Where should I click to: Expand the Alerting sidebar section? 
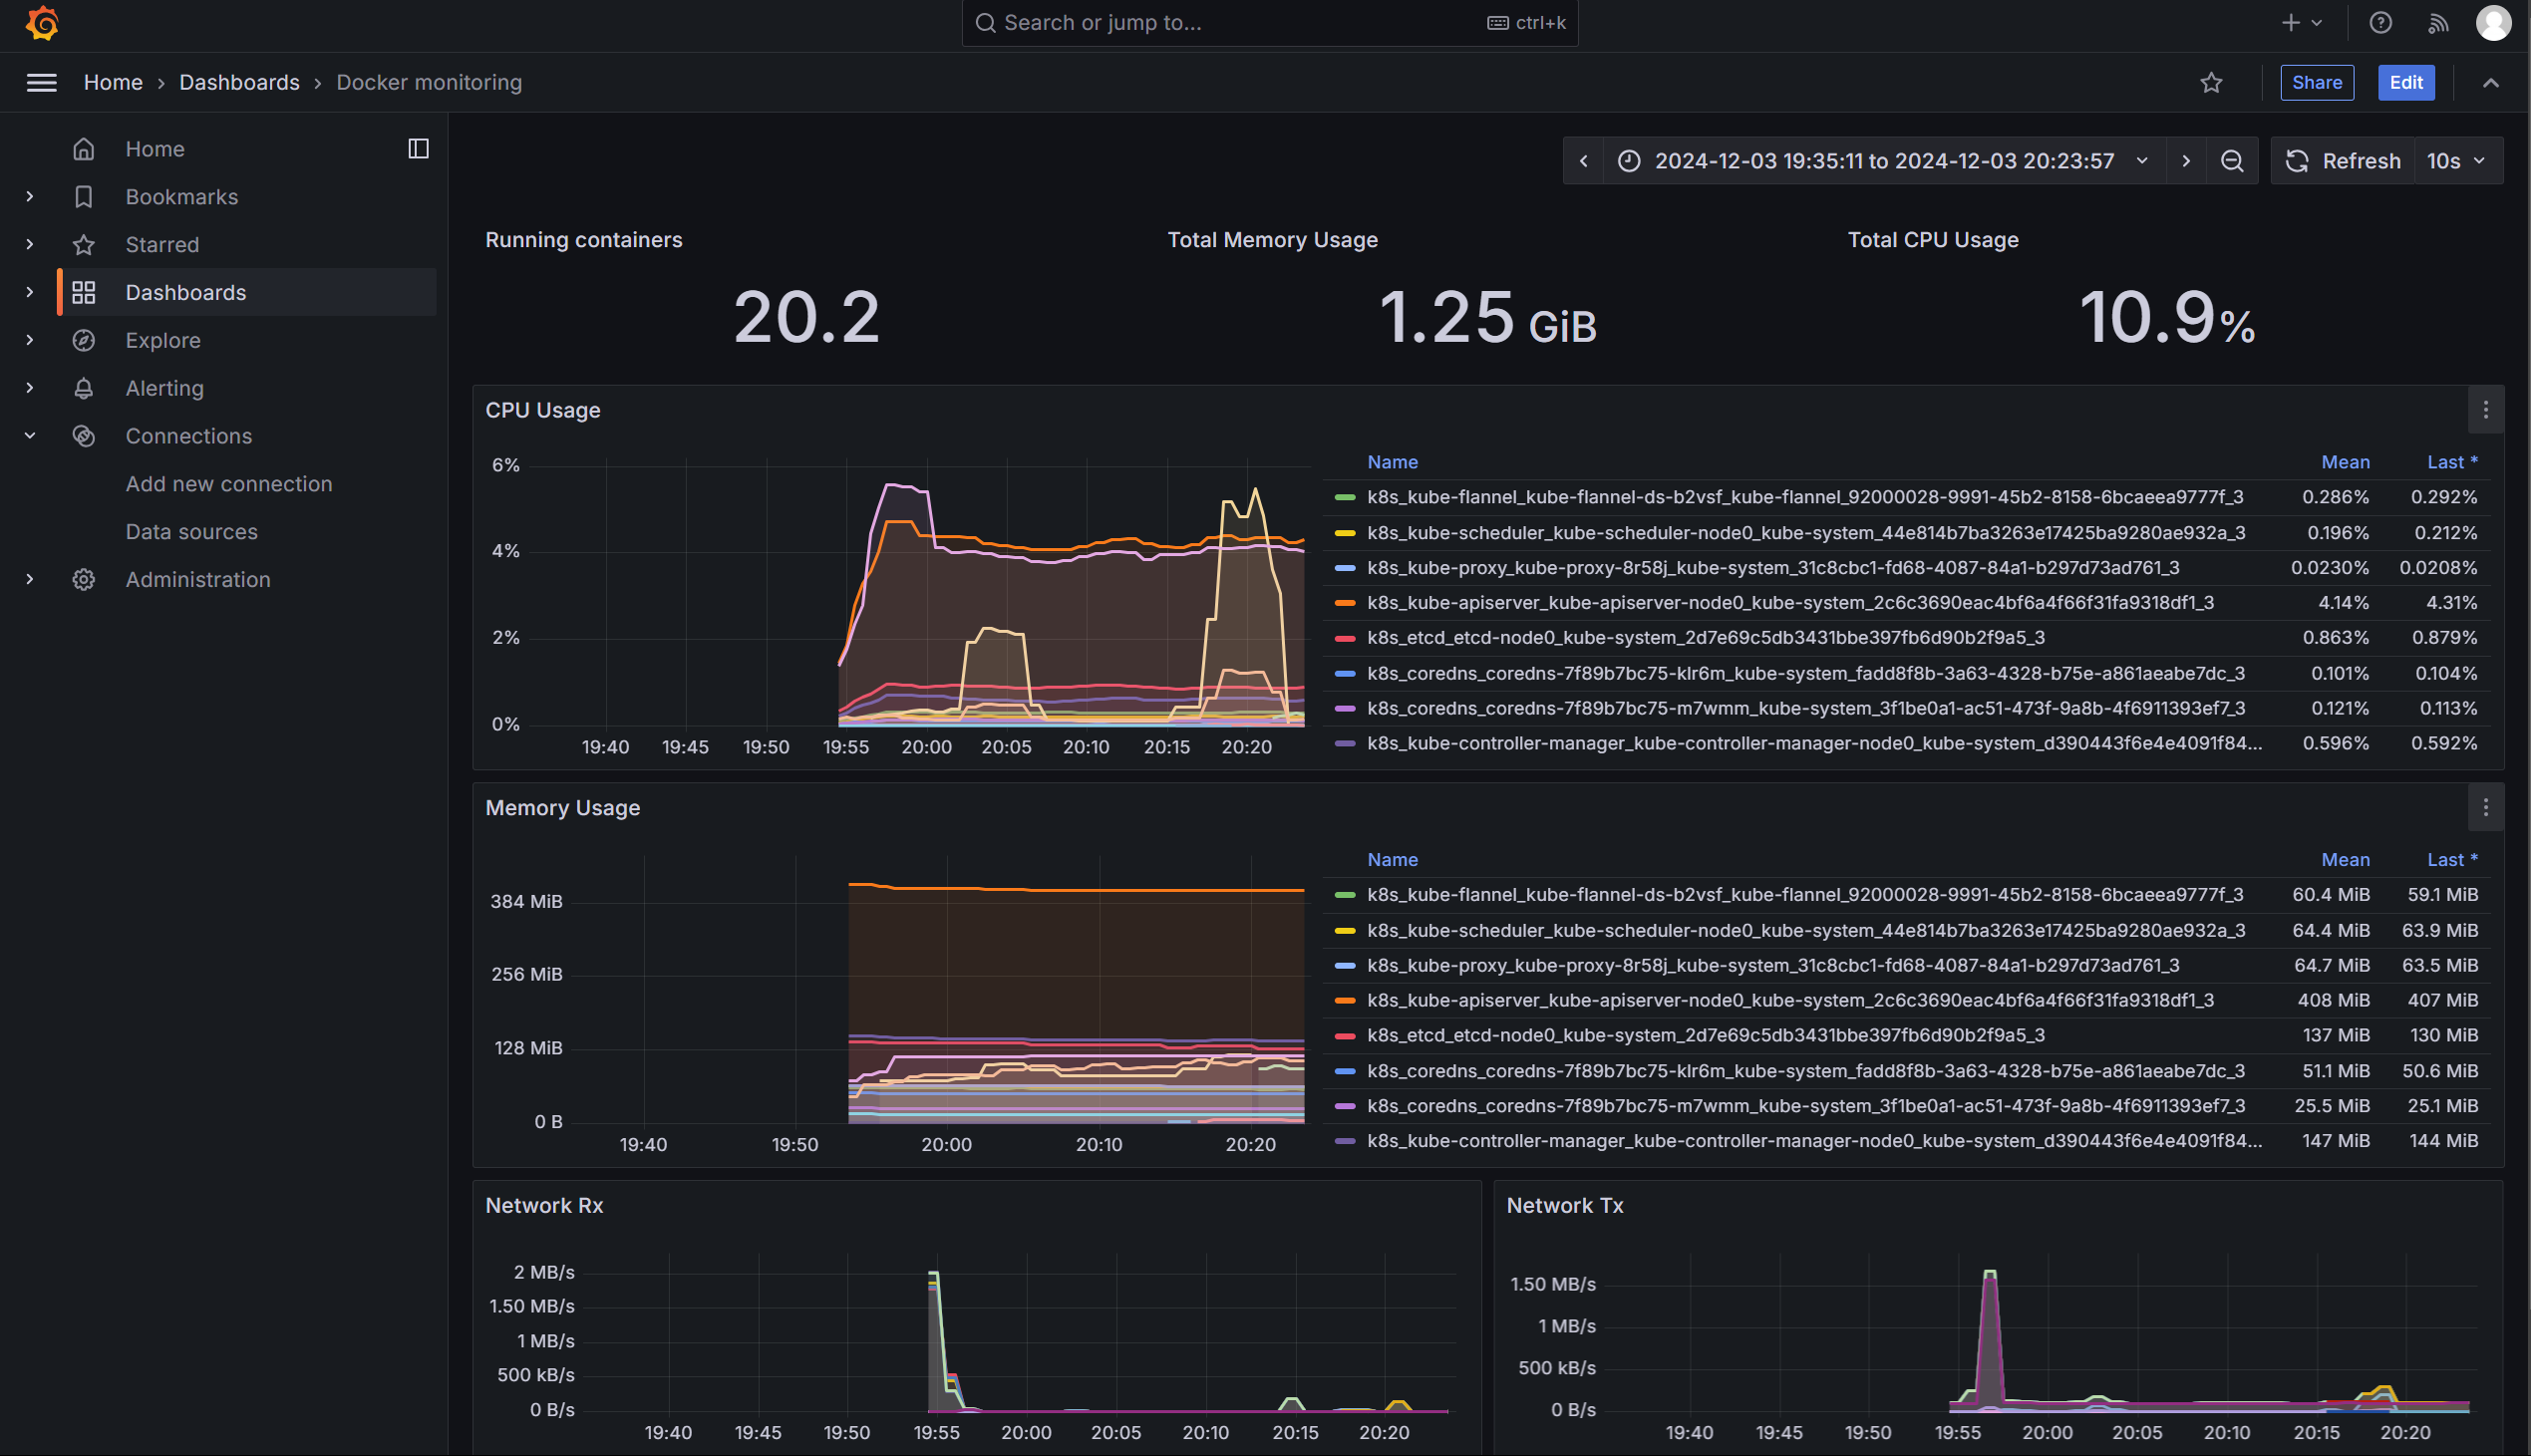click(x=30, y=388)
